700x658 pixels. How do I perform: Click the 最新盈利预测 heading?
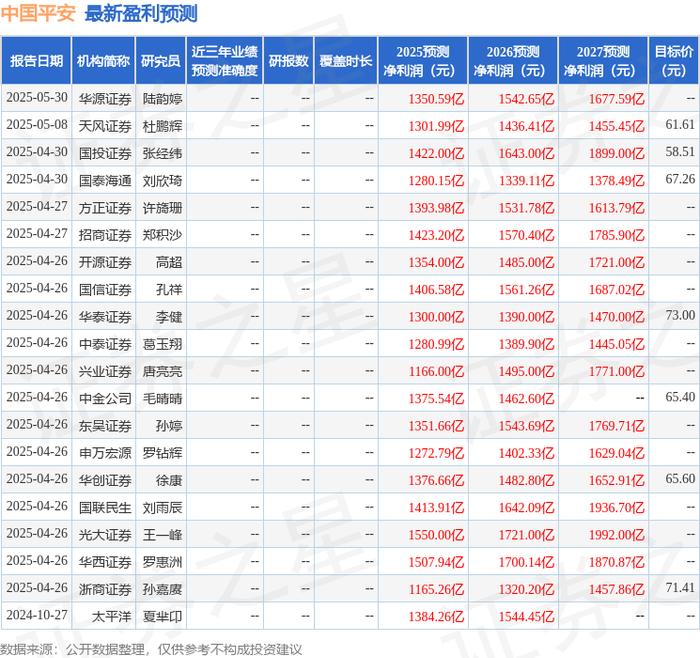(141, 13)
